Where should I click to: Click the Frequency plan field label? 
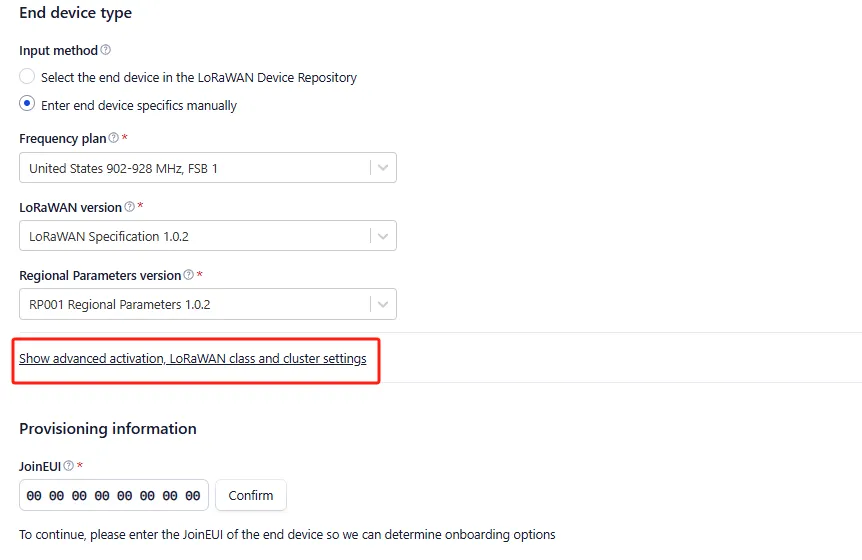62,139
